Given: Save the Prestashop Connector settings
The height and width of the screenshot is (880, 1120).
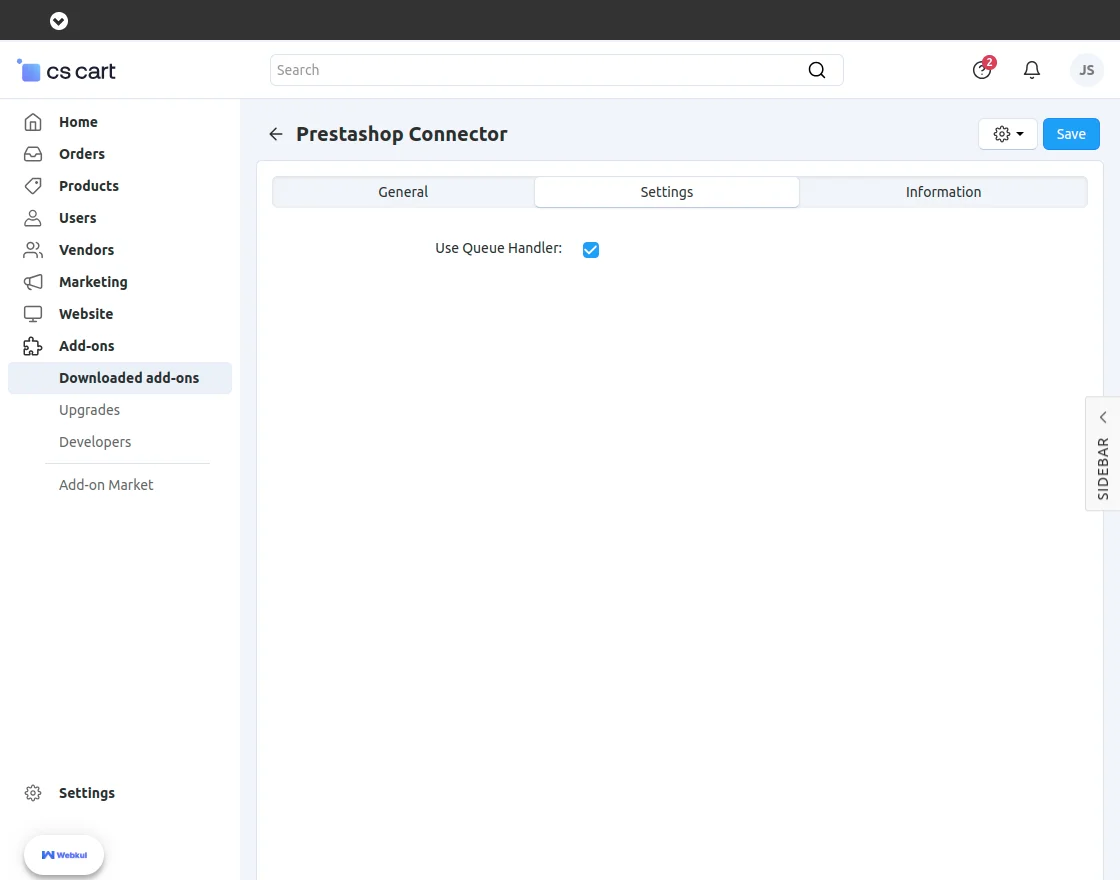Looking at the screenshot, I should coord(1070,133).
